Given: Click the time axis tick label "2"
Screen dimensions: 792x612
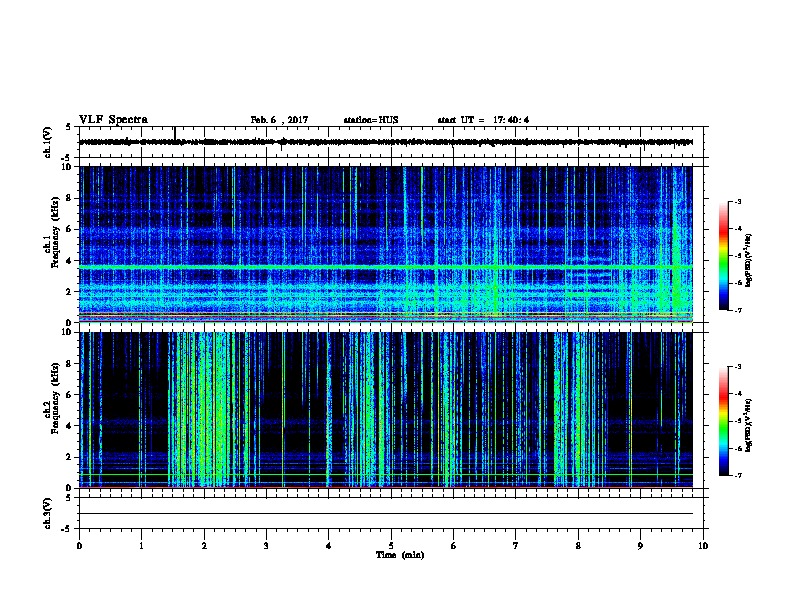Looking at the screenshot, I should [x=204, y=546].
